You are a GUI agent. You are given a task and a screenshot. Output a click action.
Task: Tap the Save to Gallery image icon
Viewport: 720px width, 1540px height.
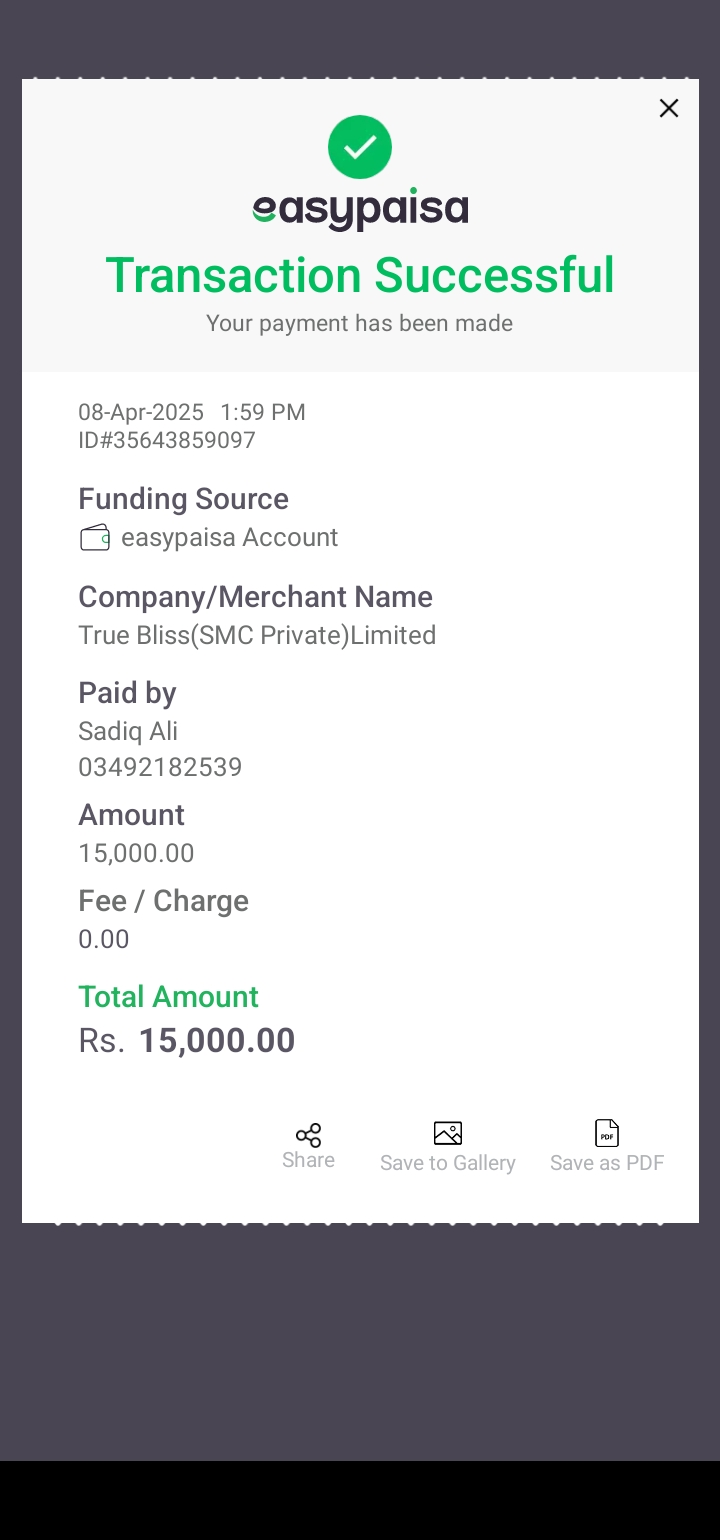click(448, 1133)
